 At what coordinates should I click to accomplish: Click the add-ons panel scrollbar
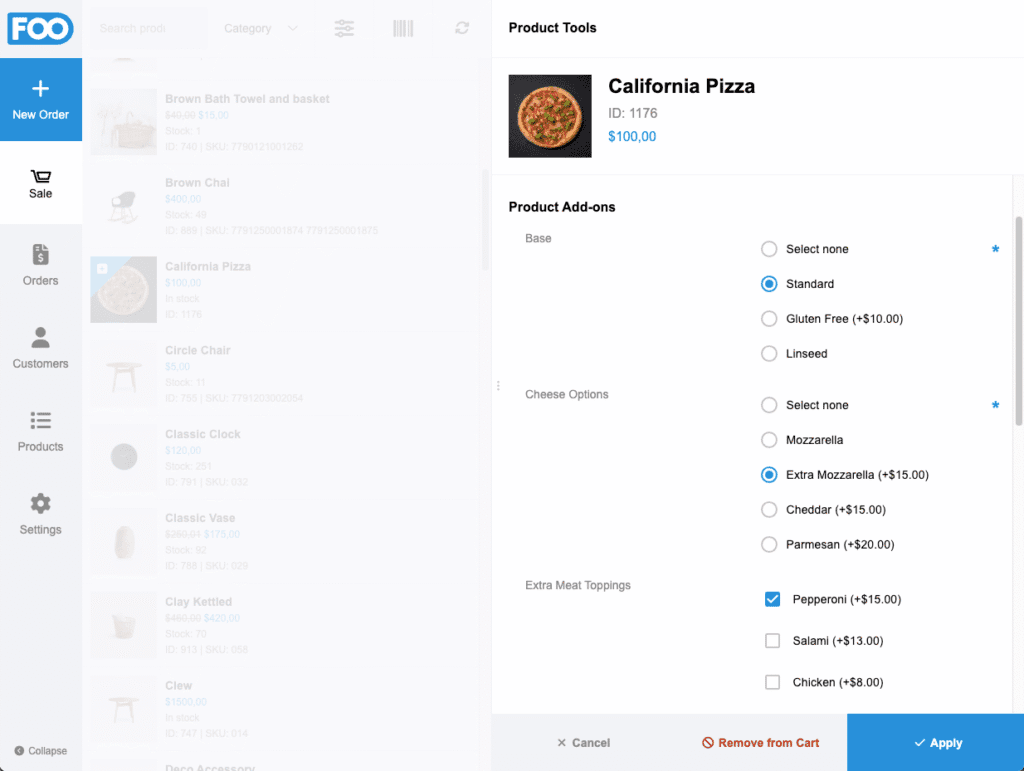click(x=1019, y=320)
